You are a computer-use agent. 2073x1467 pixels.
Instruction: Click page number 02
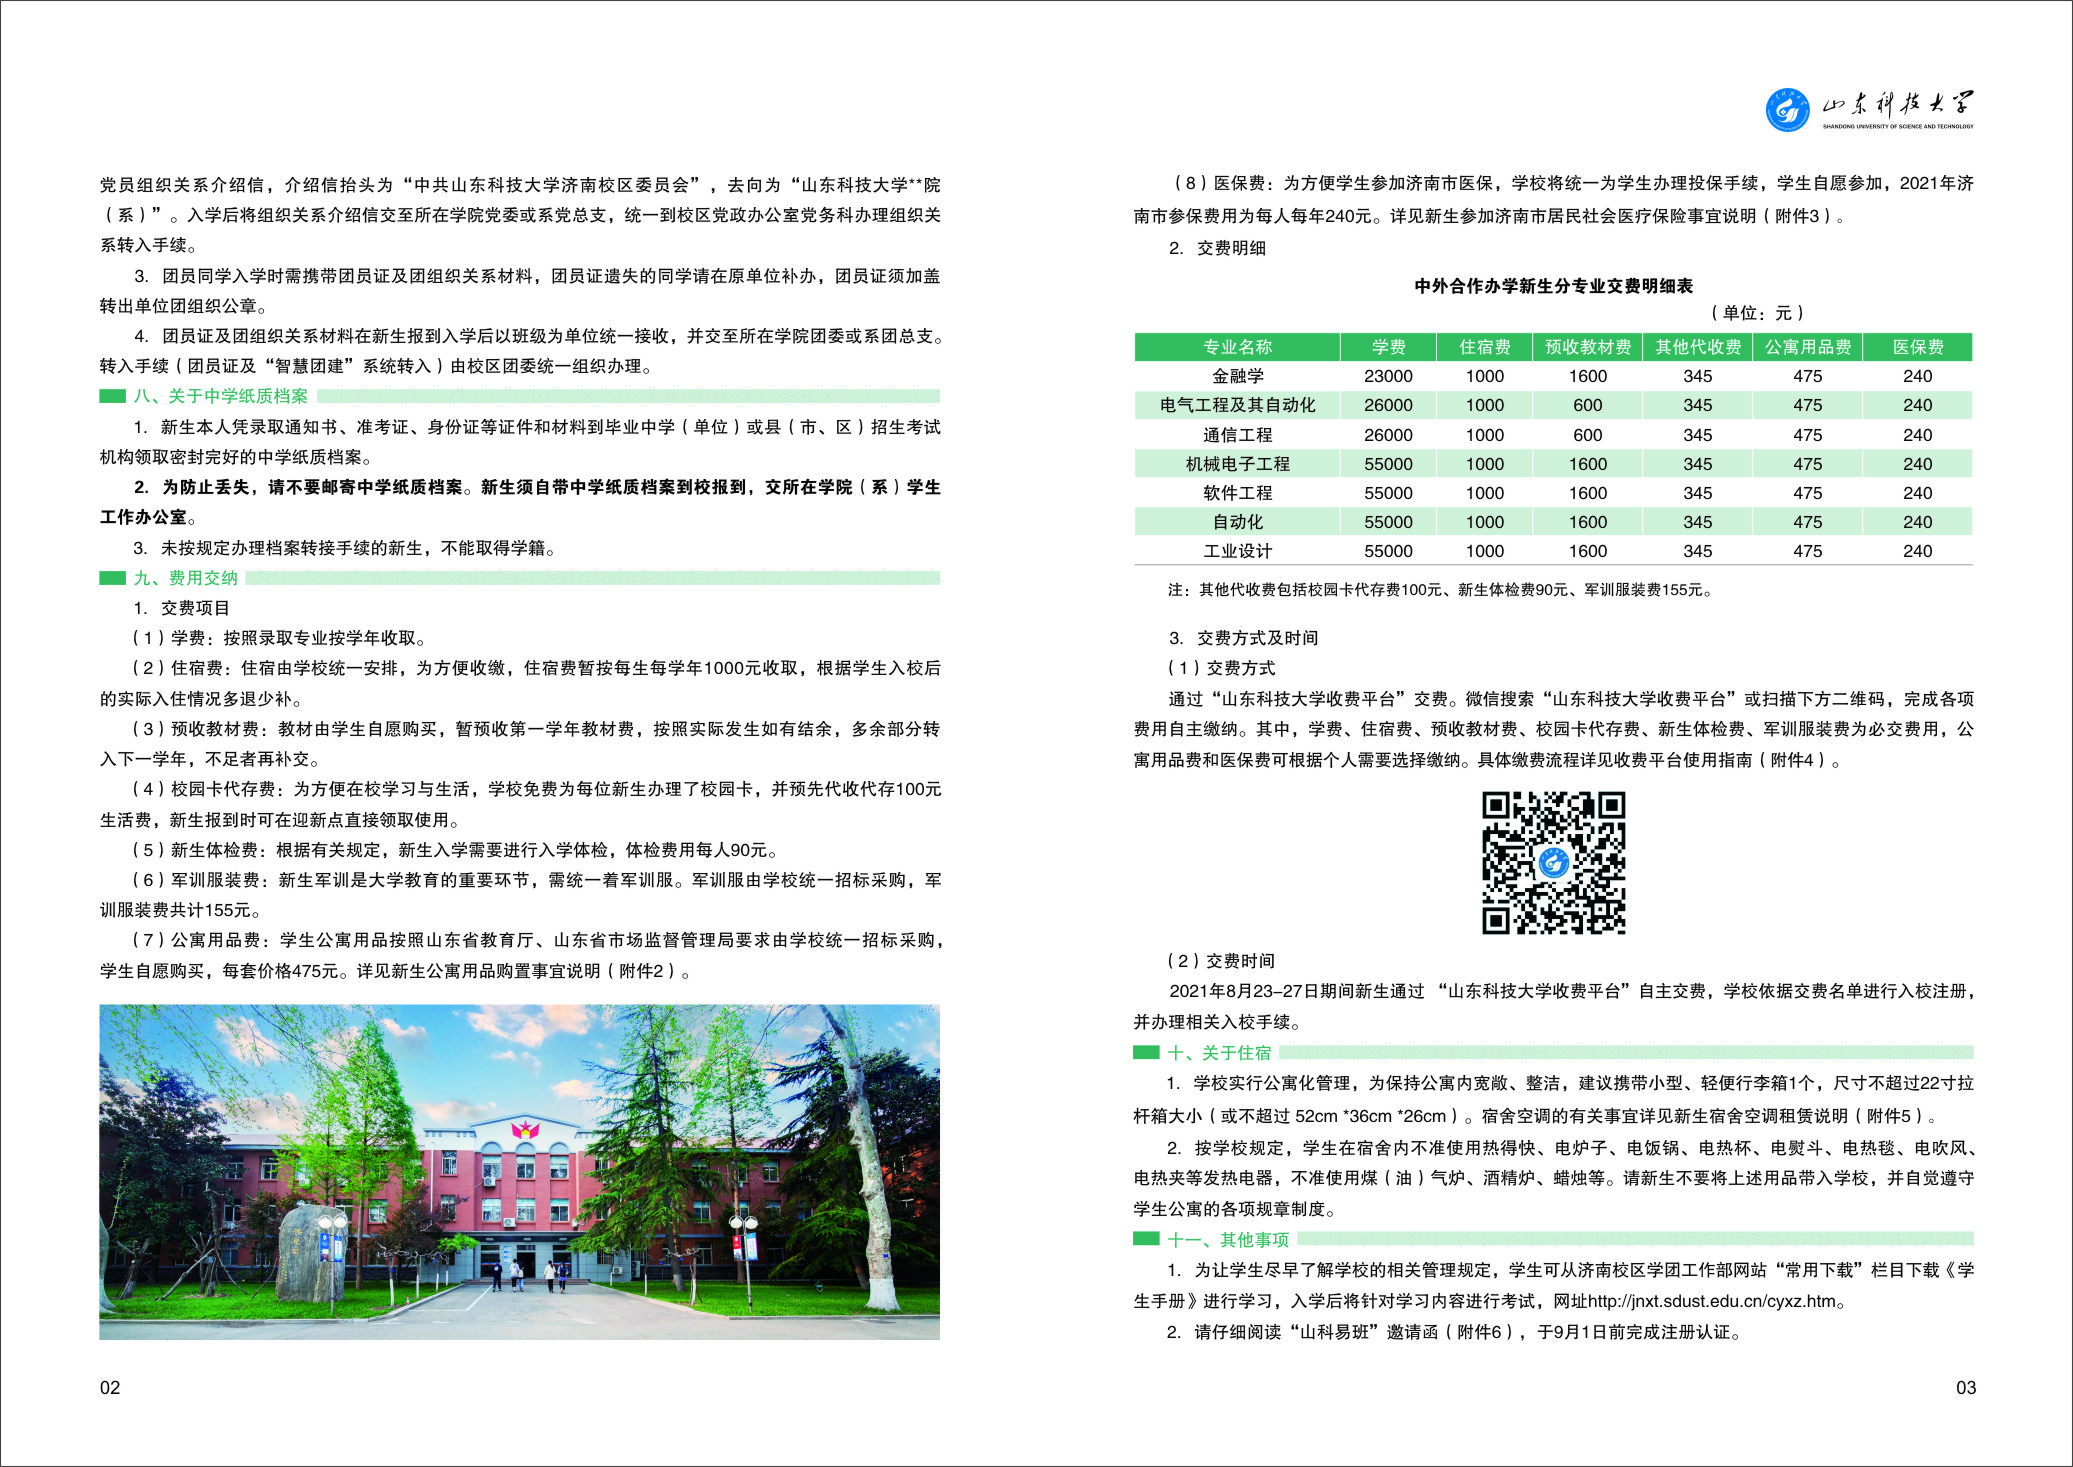click(110, 1387)
